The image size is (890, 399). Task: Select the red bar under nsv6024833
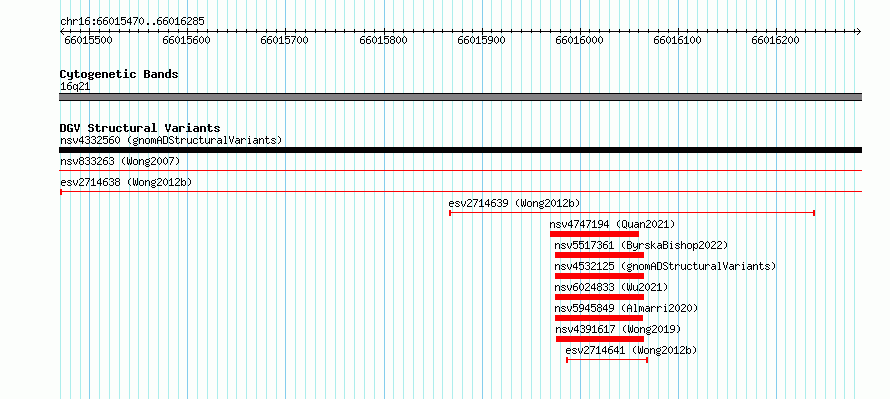click(599, 297)
